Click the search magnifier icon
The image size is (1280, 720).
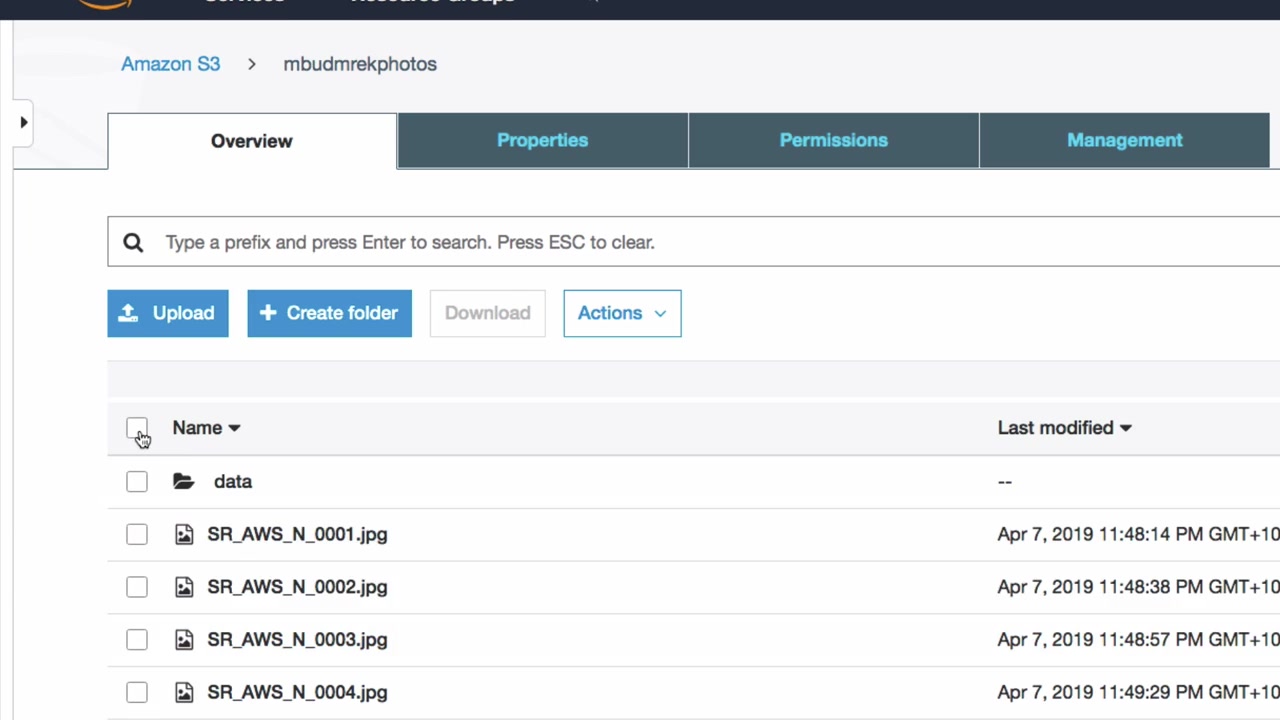click(133, 242)
